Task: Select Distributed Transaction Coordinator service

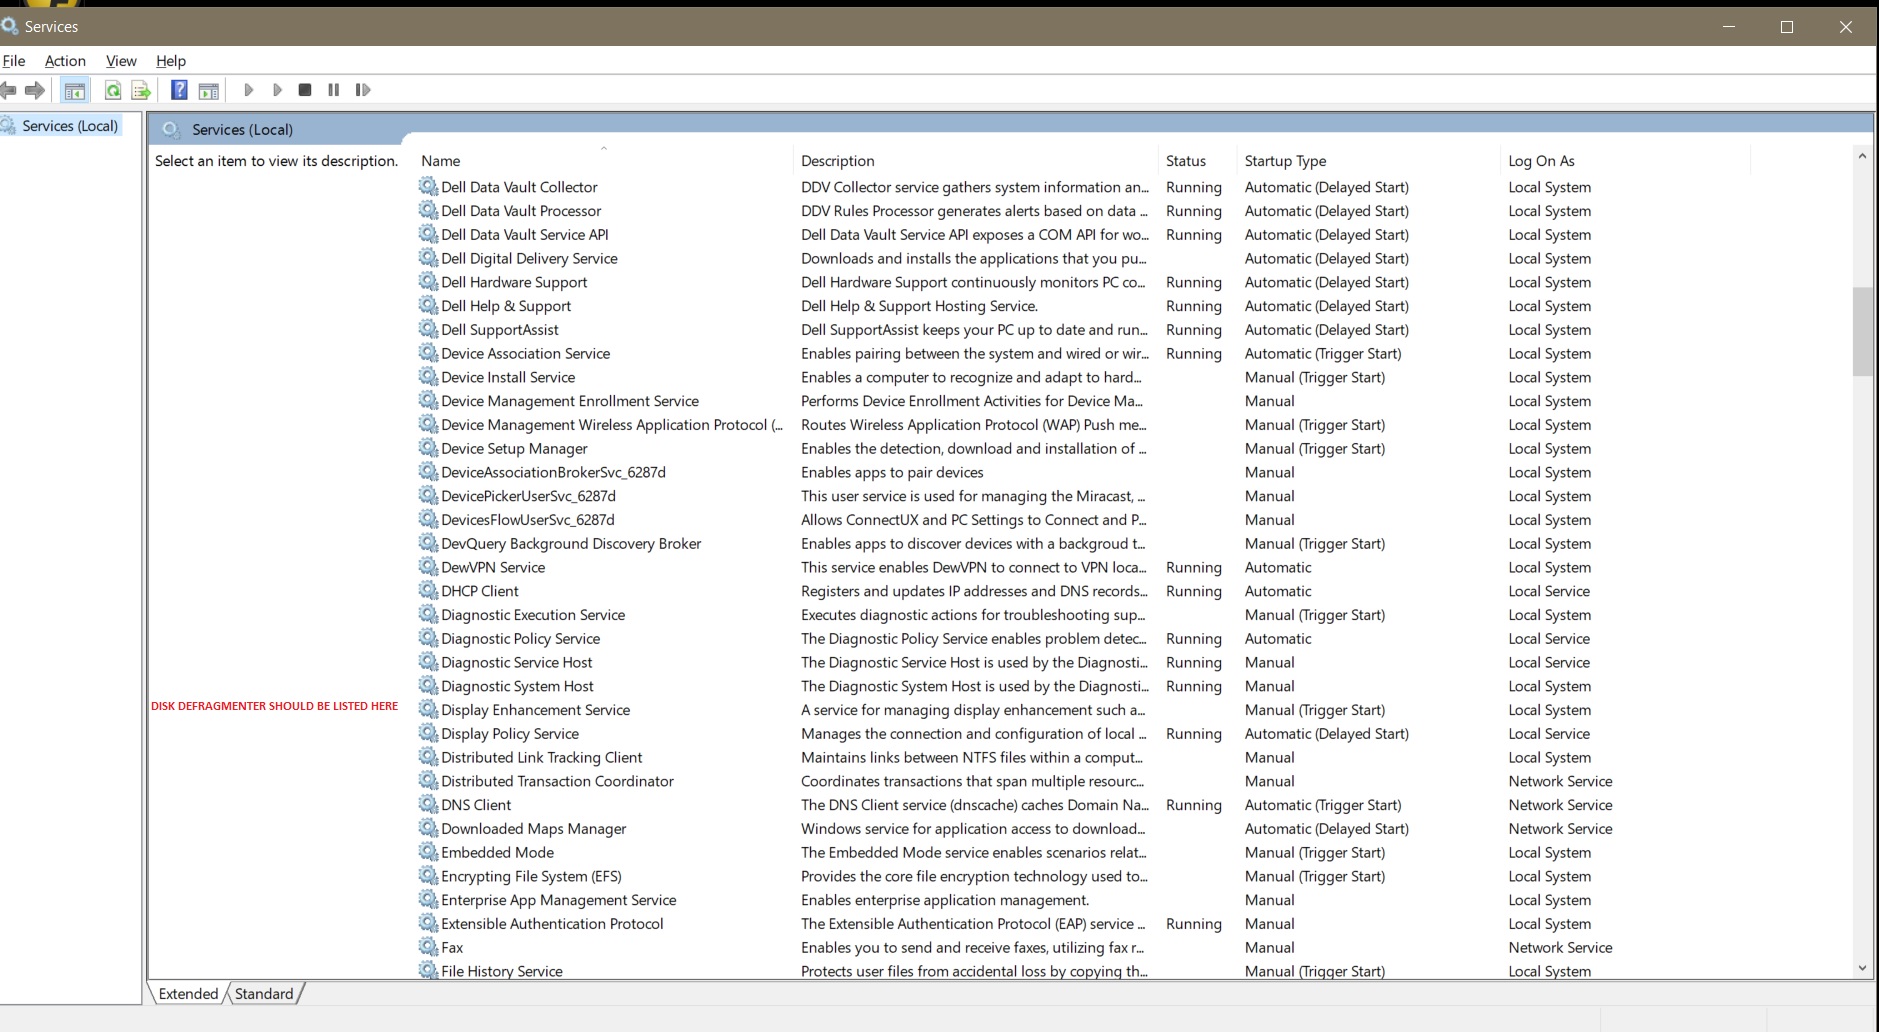Action: click(557, 781)
